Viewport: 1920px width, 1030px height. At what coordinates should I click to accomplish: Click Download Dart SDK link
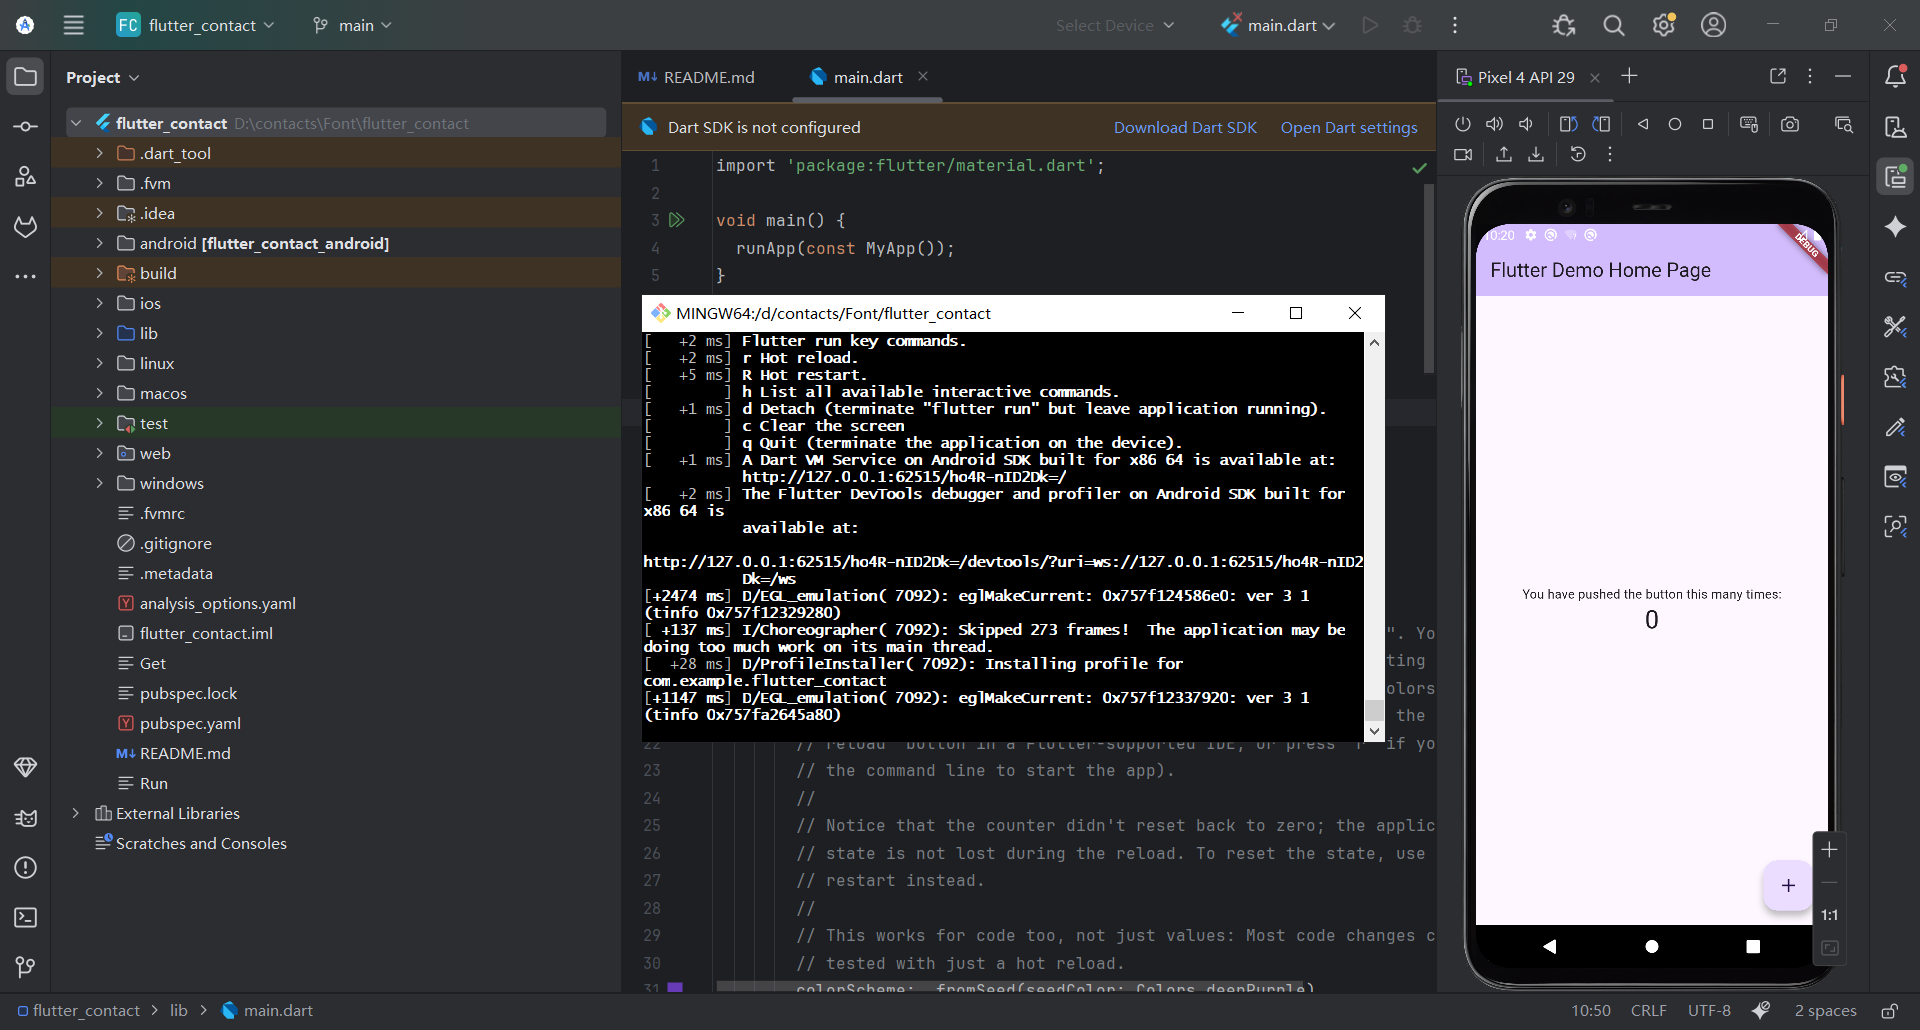[x=1185, y=127]
